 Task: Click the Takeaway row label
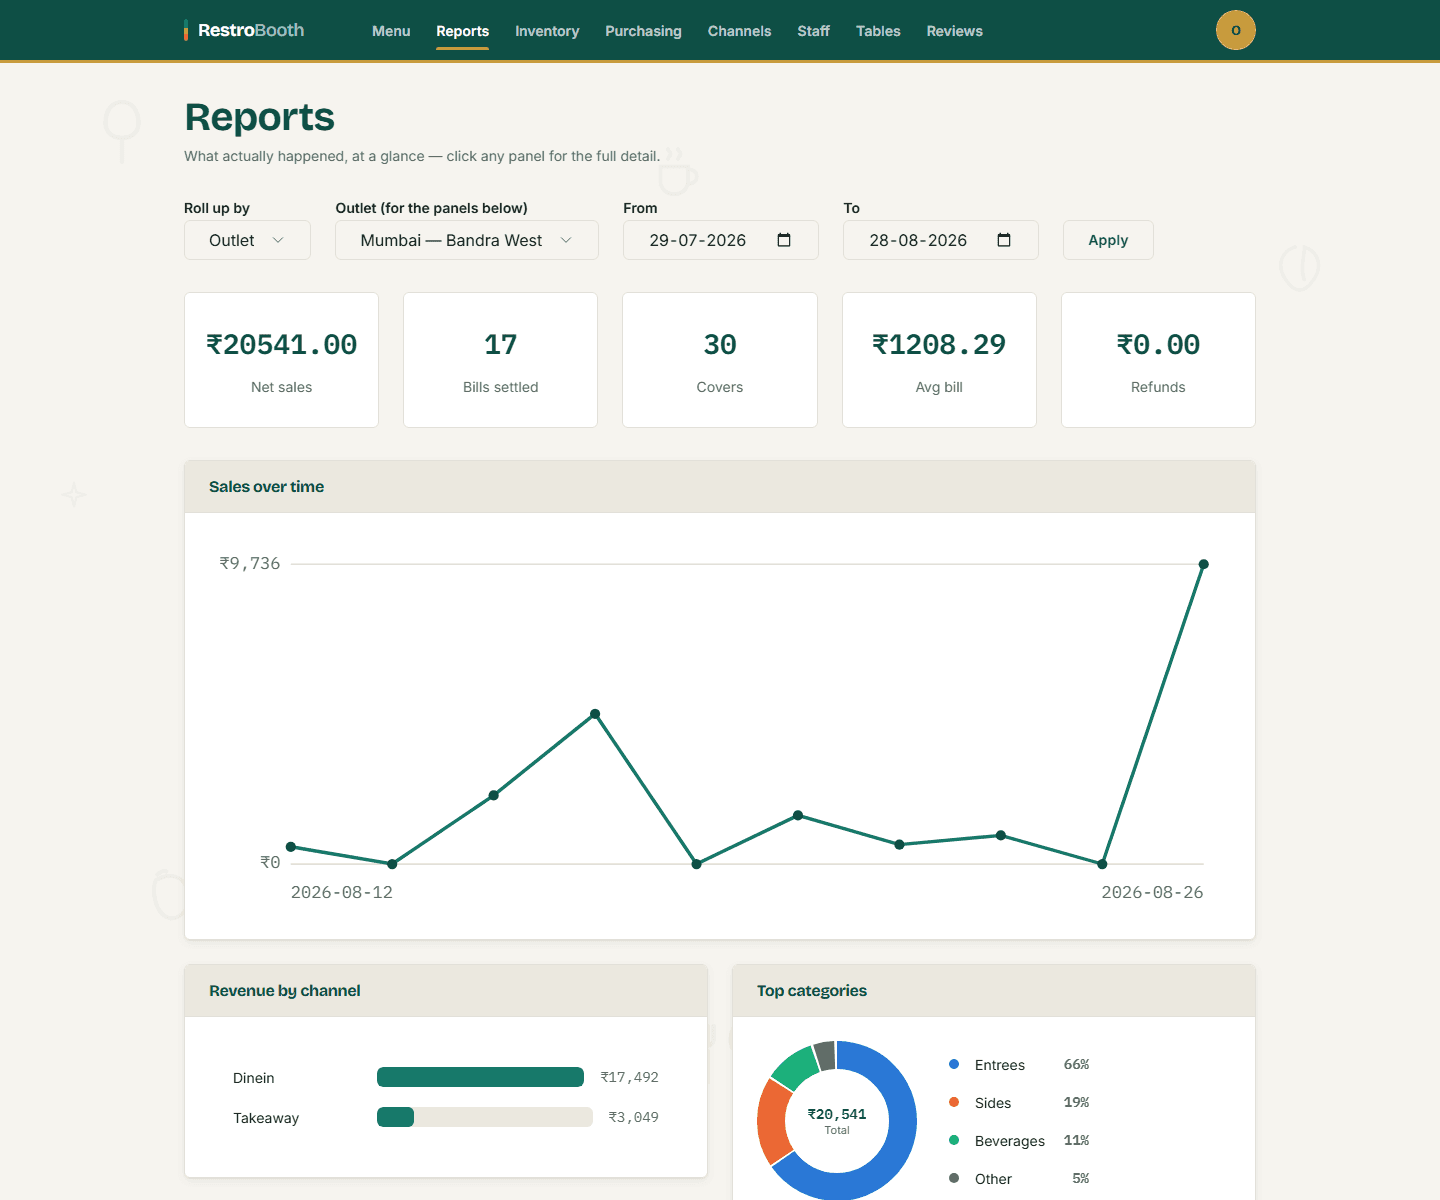click(266, 1118)
